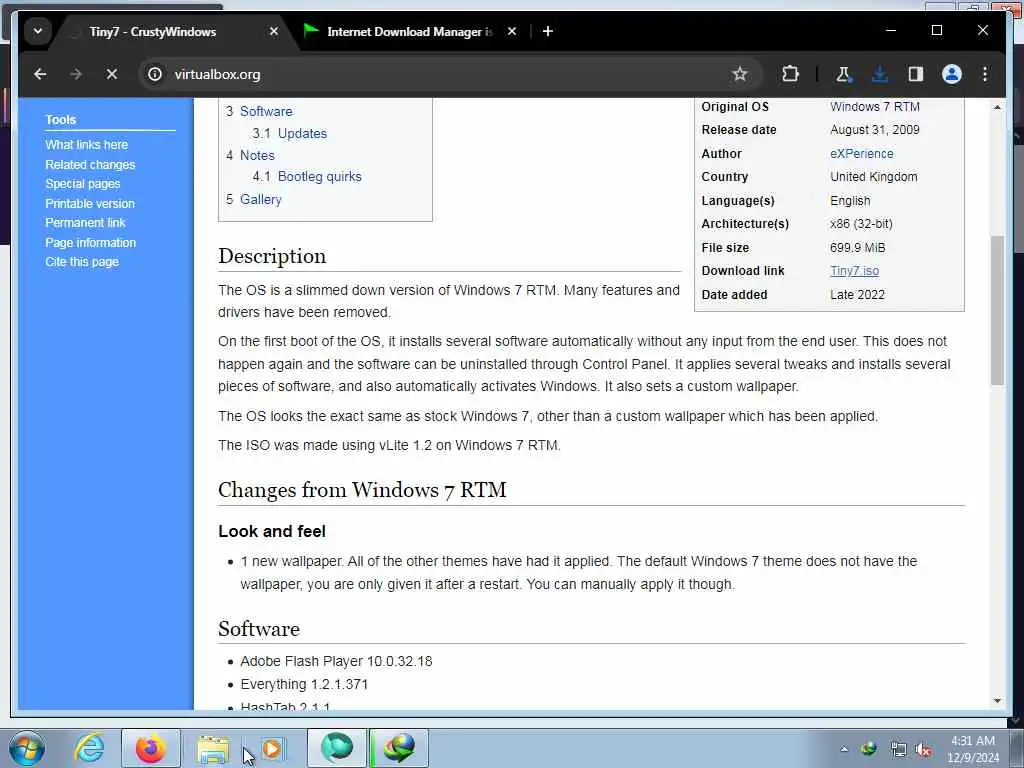Open What links here tool
1024x768 pixels.
pos(86,145)
